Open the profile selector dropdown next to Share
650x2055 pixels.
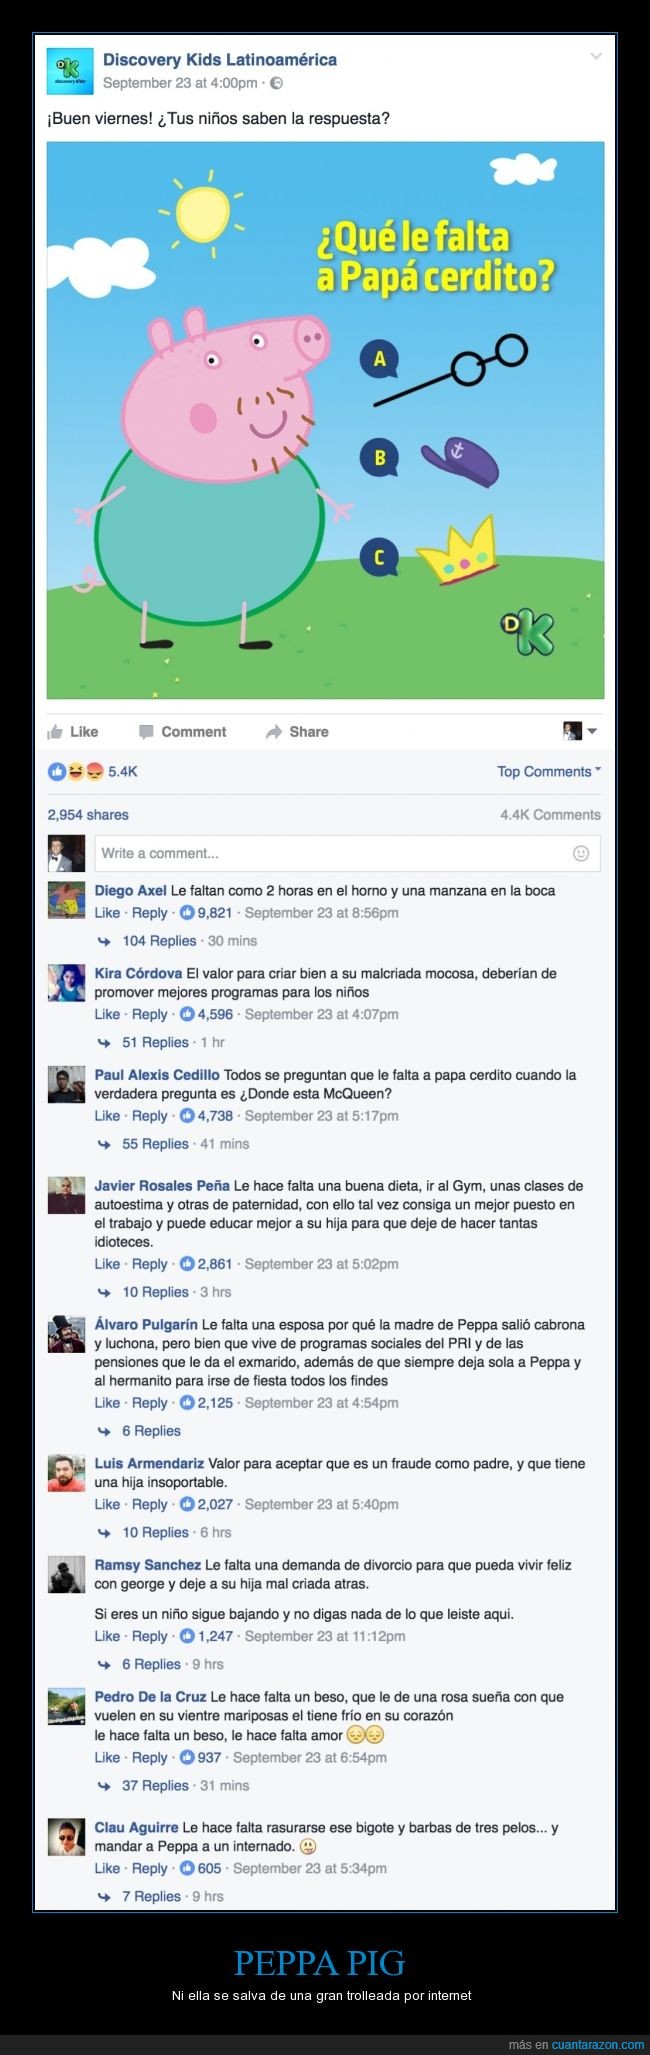[580, 731]
